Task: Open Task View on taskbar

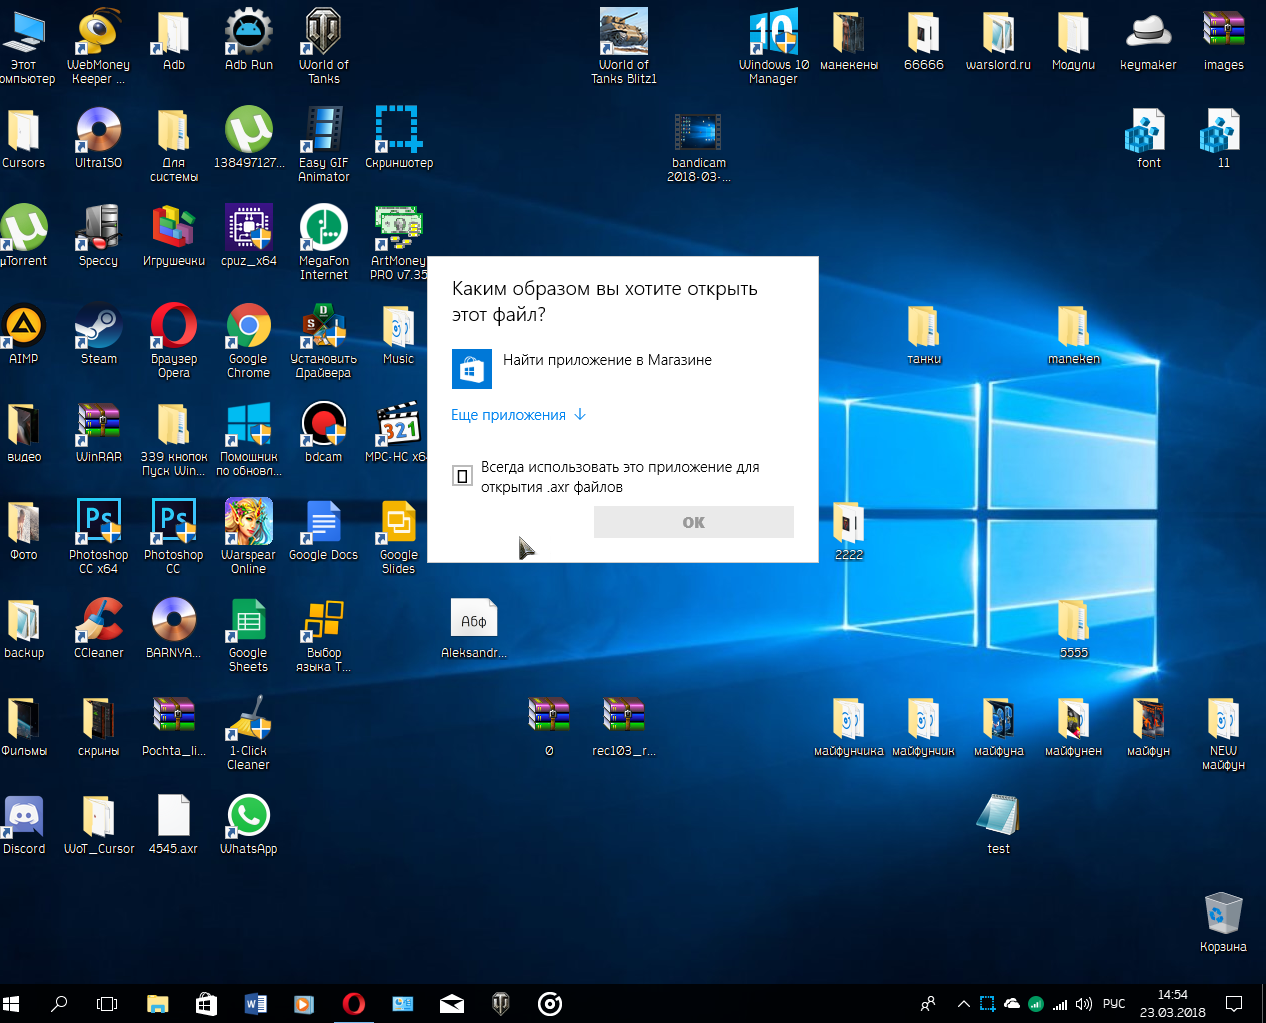Action: click(107, 1003)
